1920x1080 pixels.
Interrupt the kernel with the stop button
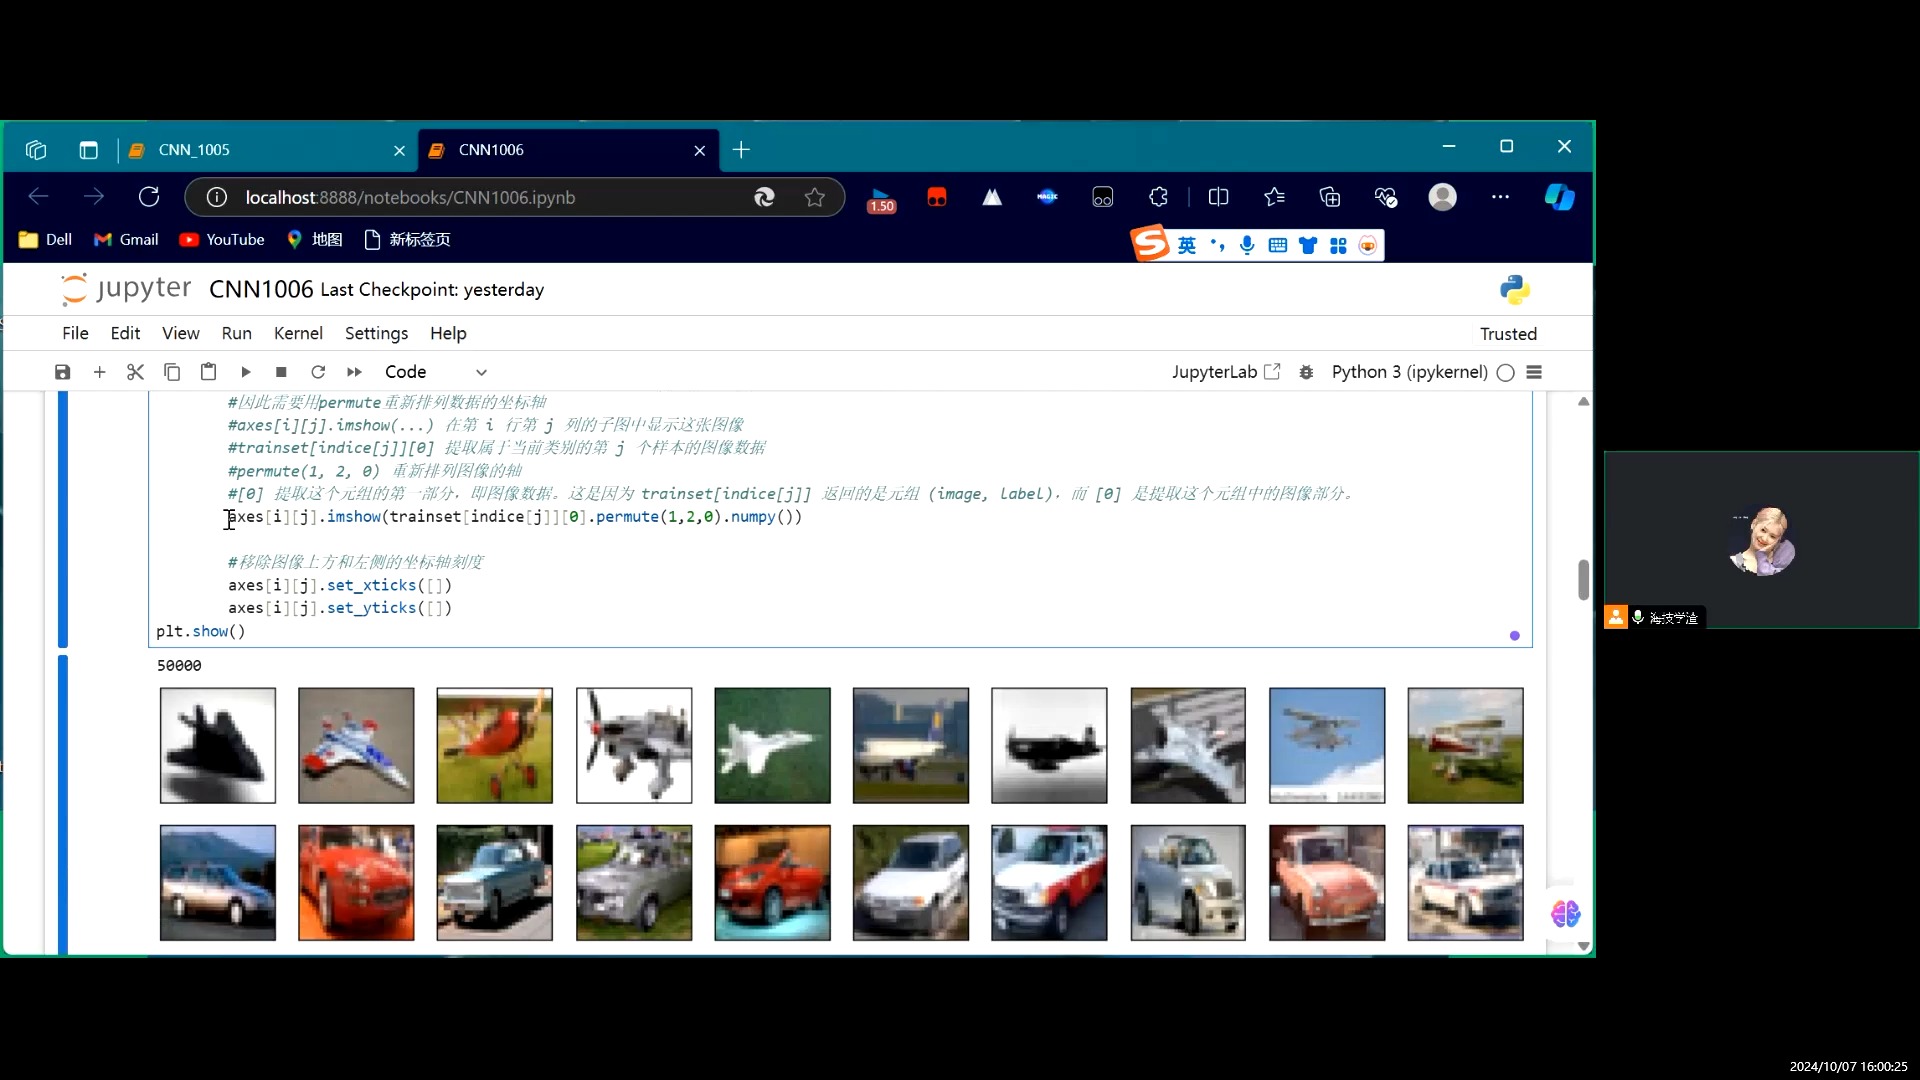[x=281, y=372]
